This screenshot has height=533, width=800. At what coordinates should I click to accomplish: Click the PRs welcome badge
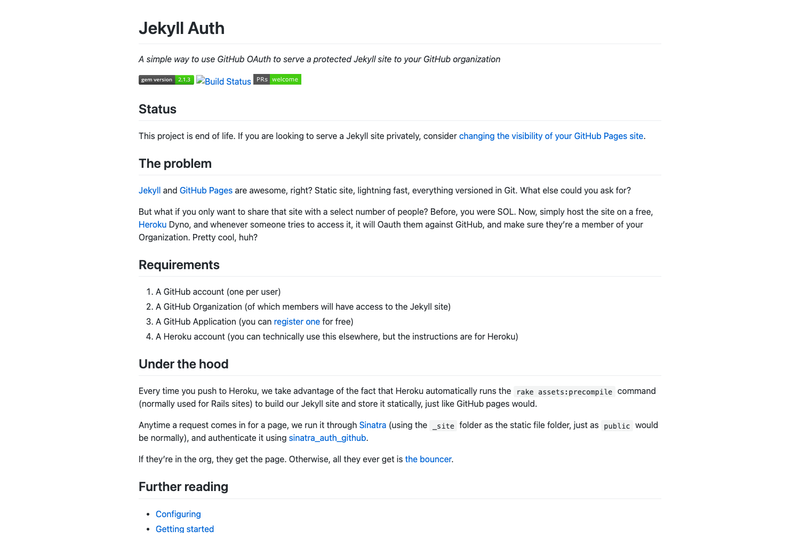[x=277, y=80]
